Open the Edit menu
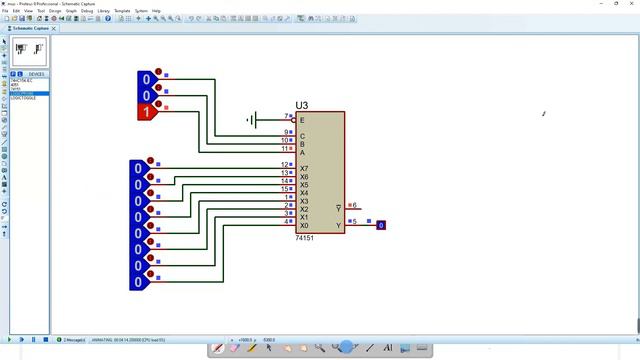Image resolution: width=640 pixels, height=360 pixels. (16, 11)
